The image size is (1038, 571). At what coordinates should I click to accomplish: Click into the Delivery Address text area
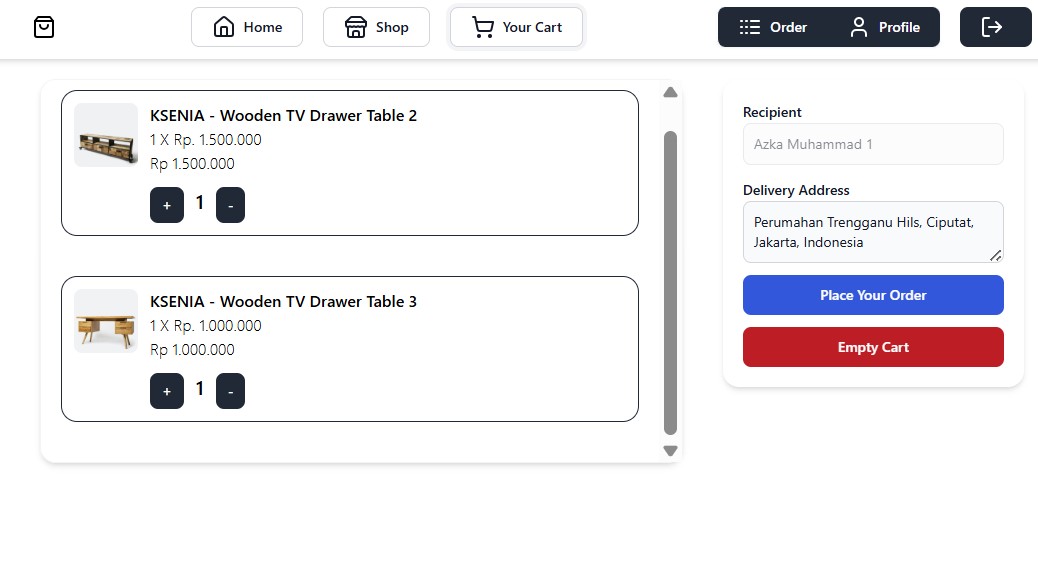coord(873,232)
